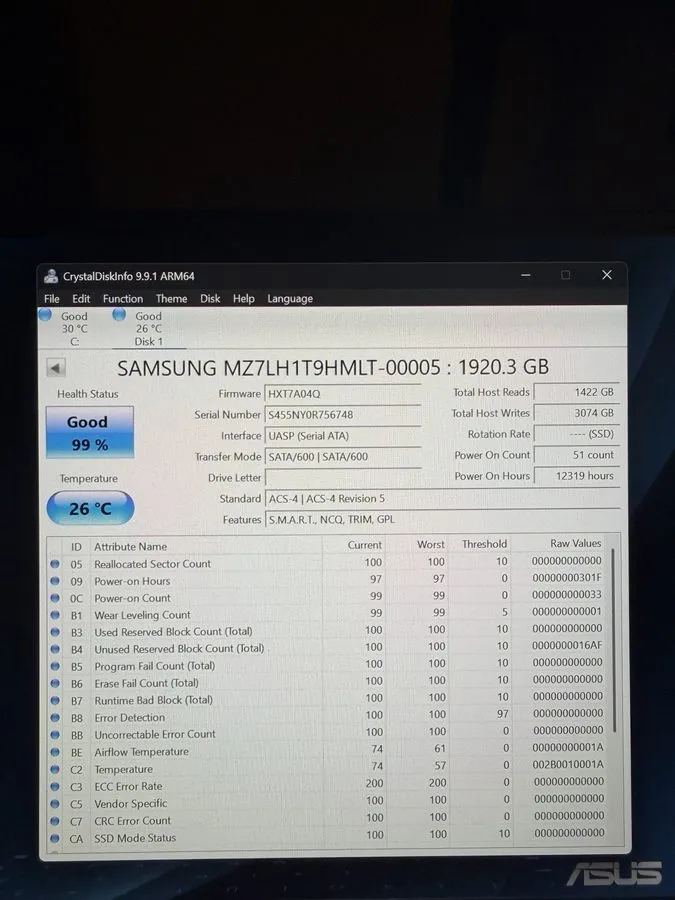Click status dot for Vendor Specific row
675x900 pixels.
click(55, 804)
